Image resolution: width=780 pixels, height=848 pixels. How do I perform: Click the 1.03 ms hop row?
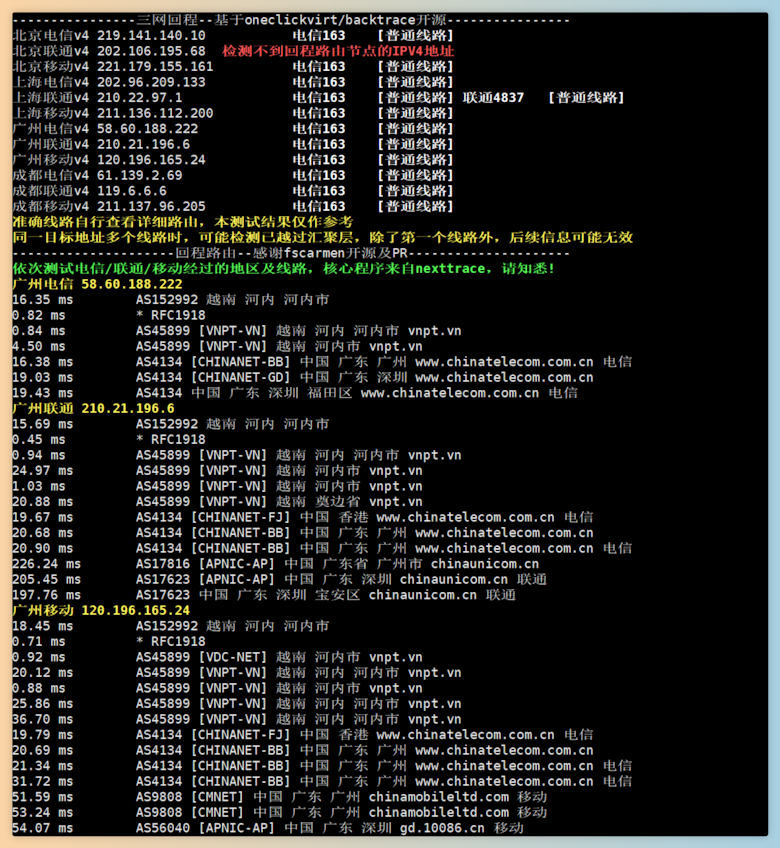click(x=217, y=487)
